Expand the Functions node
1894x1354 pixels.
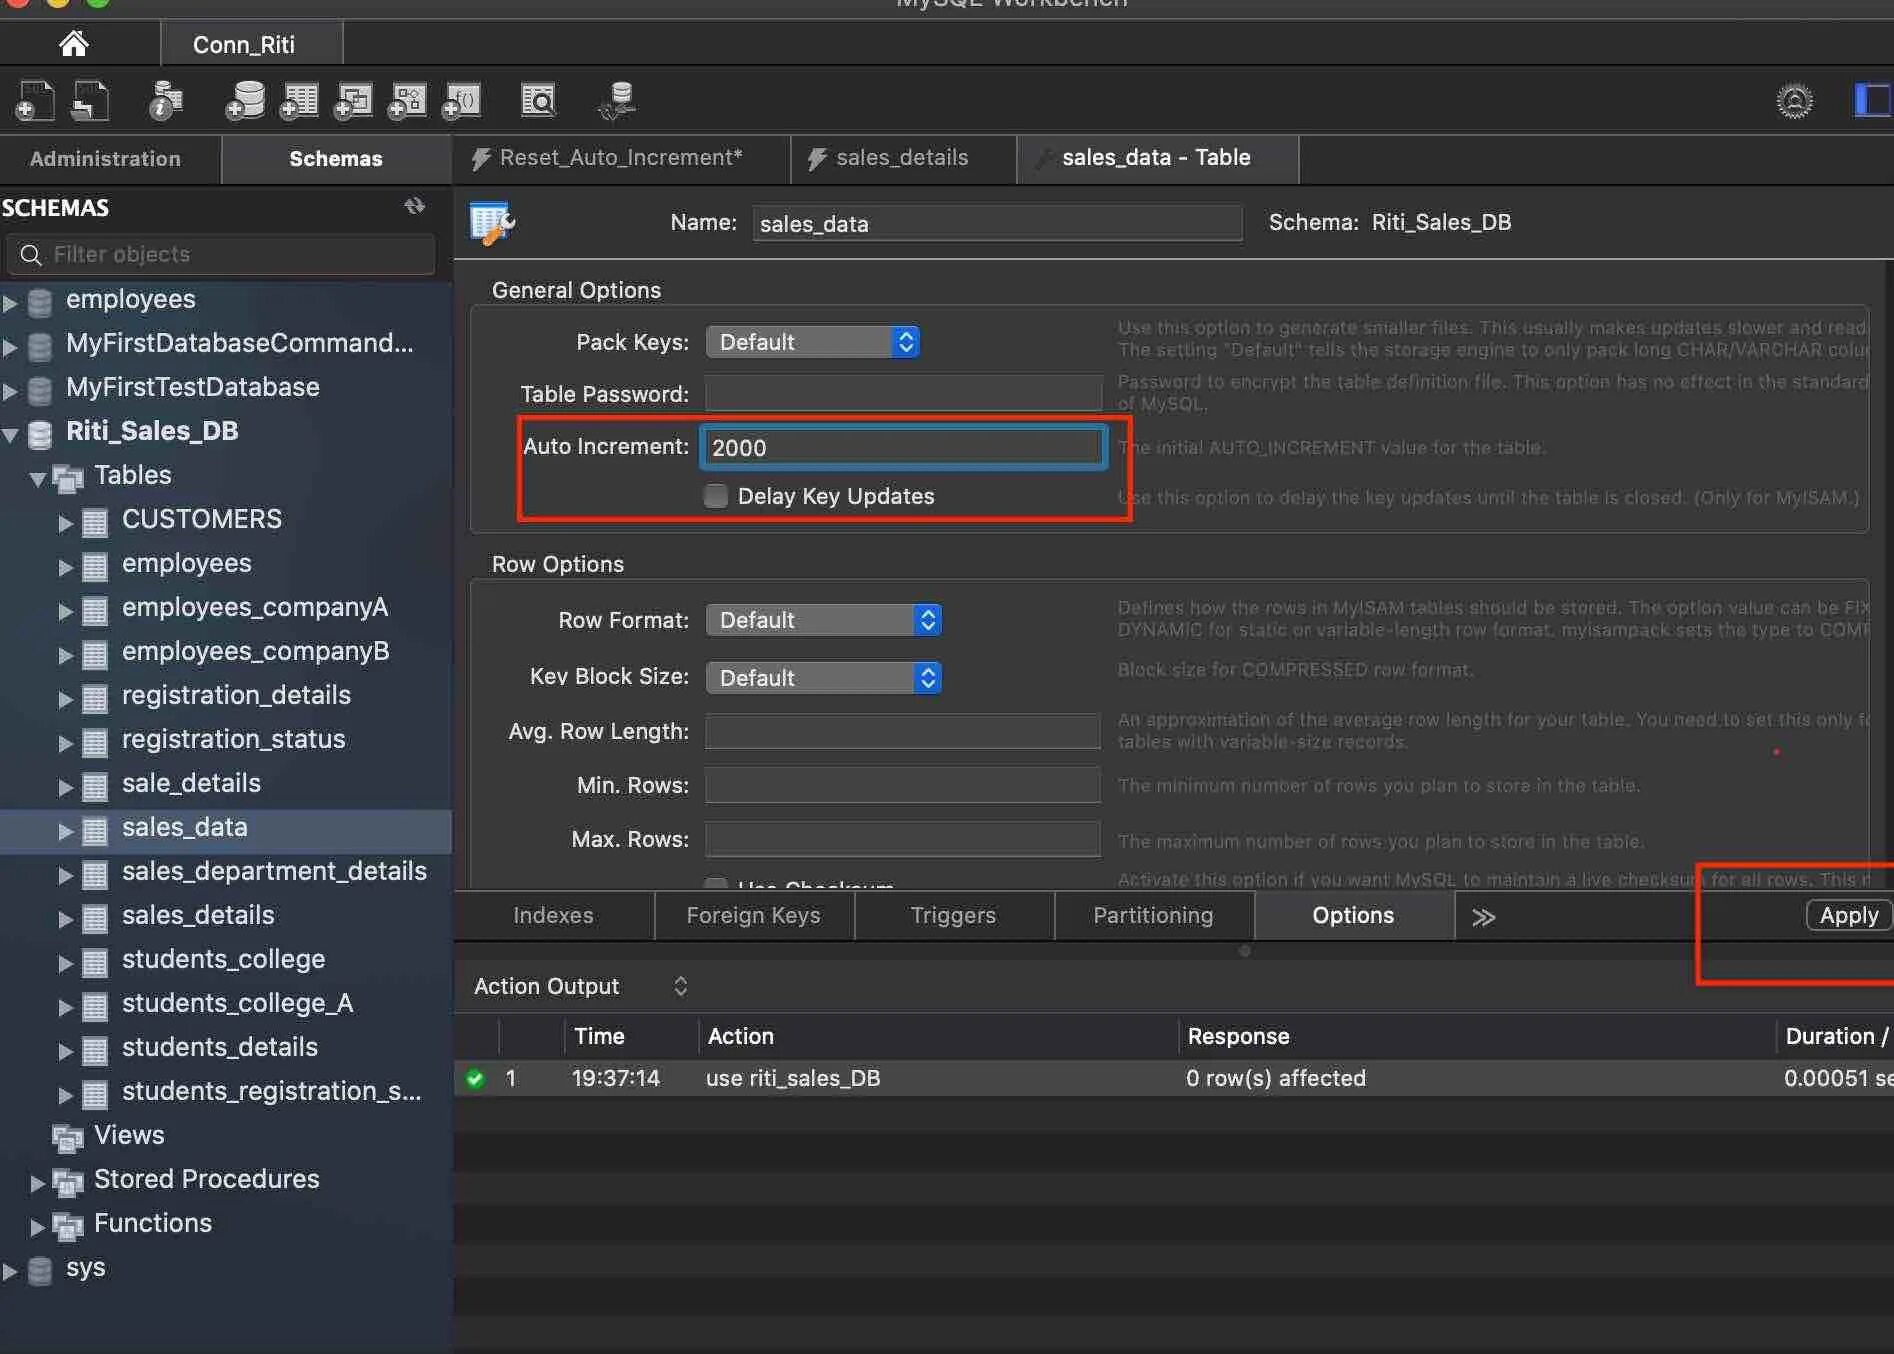click(38, 1226)
